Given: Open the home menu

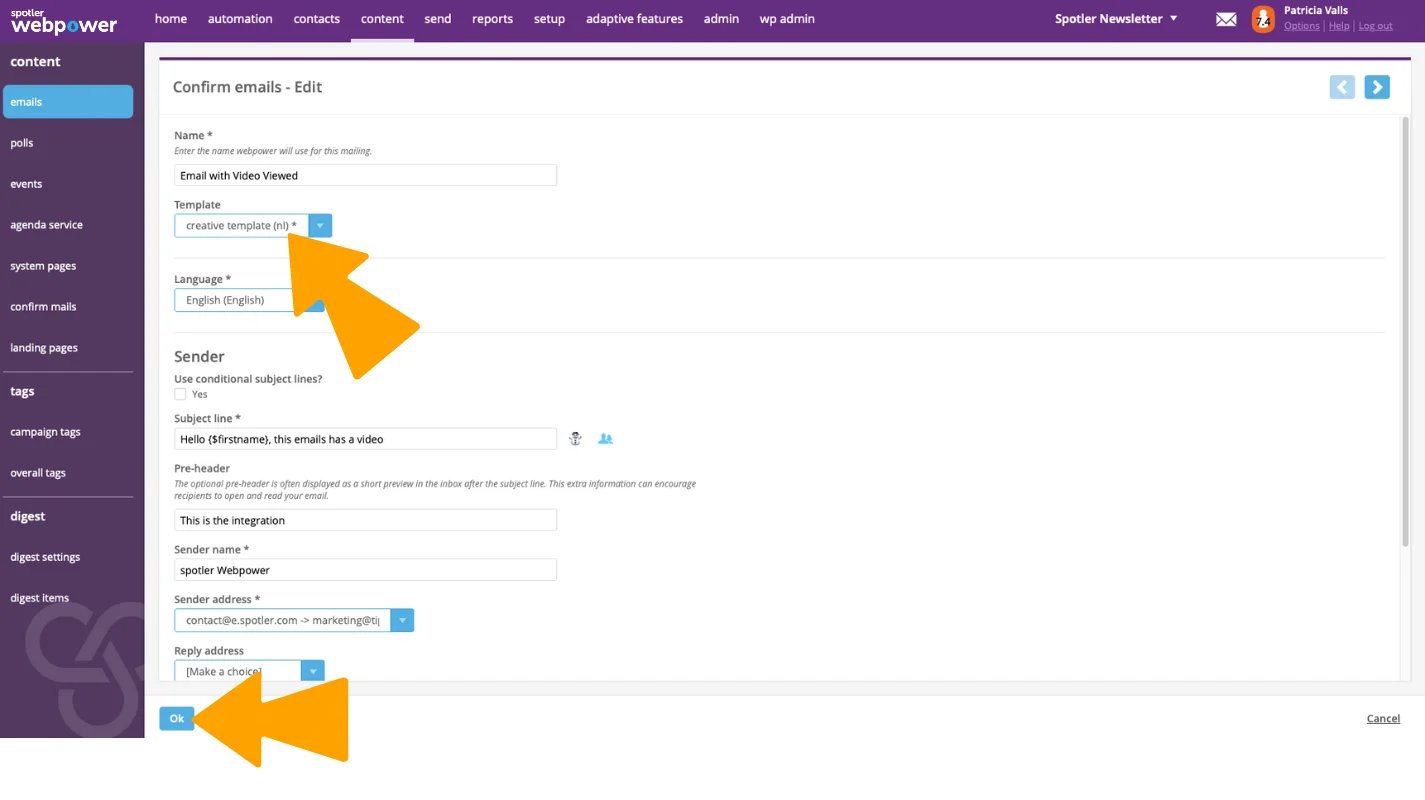Looking at the screenshot, I should tap(171, 19).
